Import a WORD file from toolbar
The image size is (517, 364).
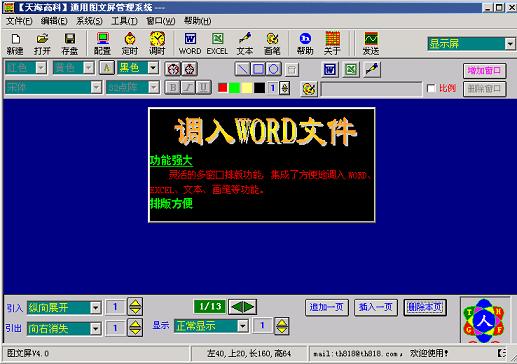[190, 44]
